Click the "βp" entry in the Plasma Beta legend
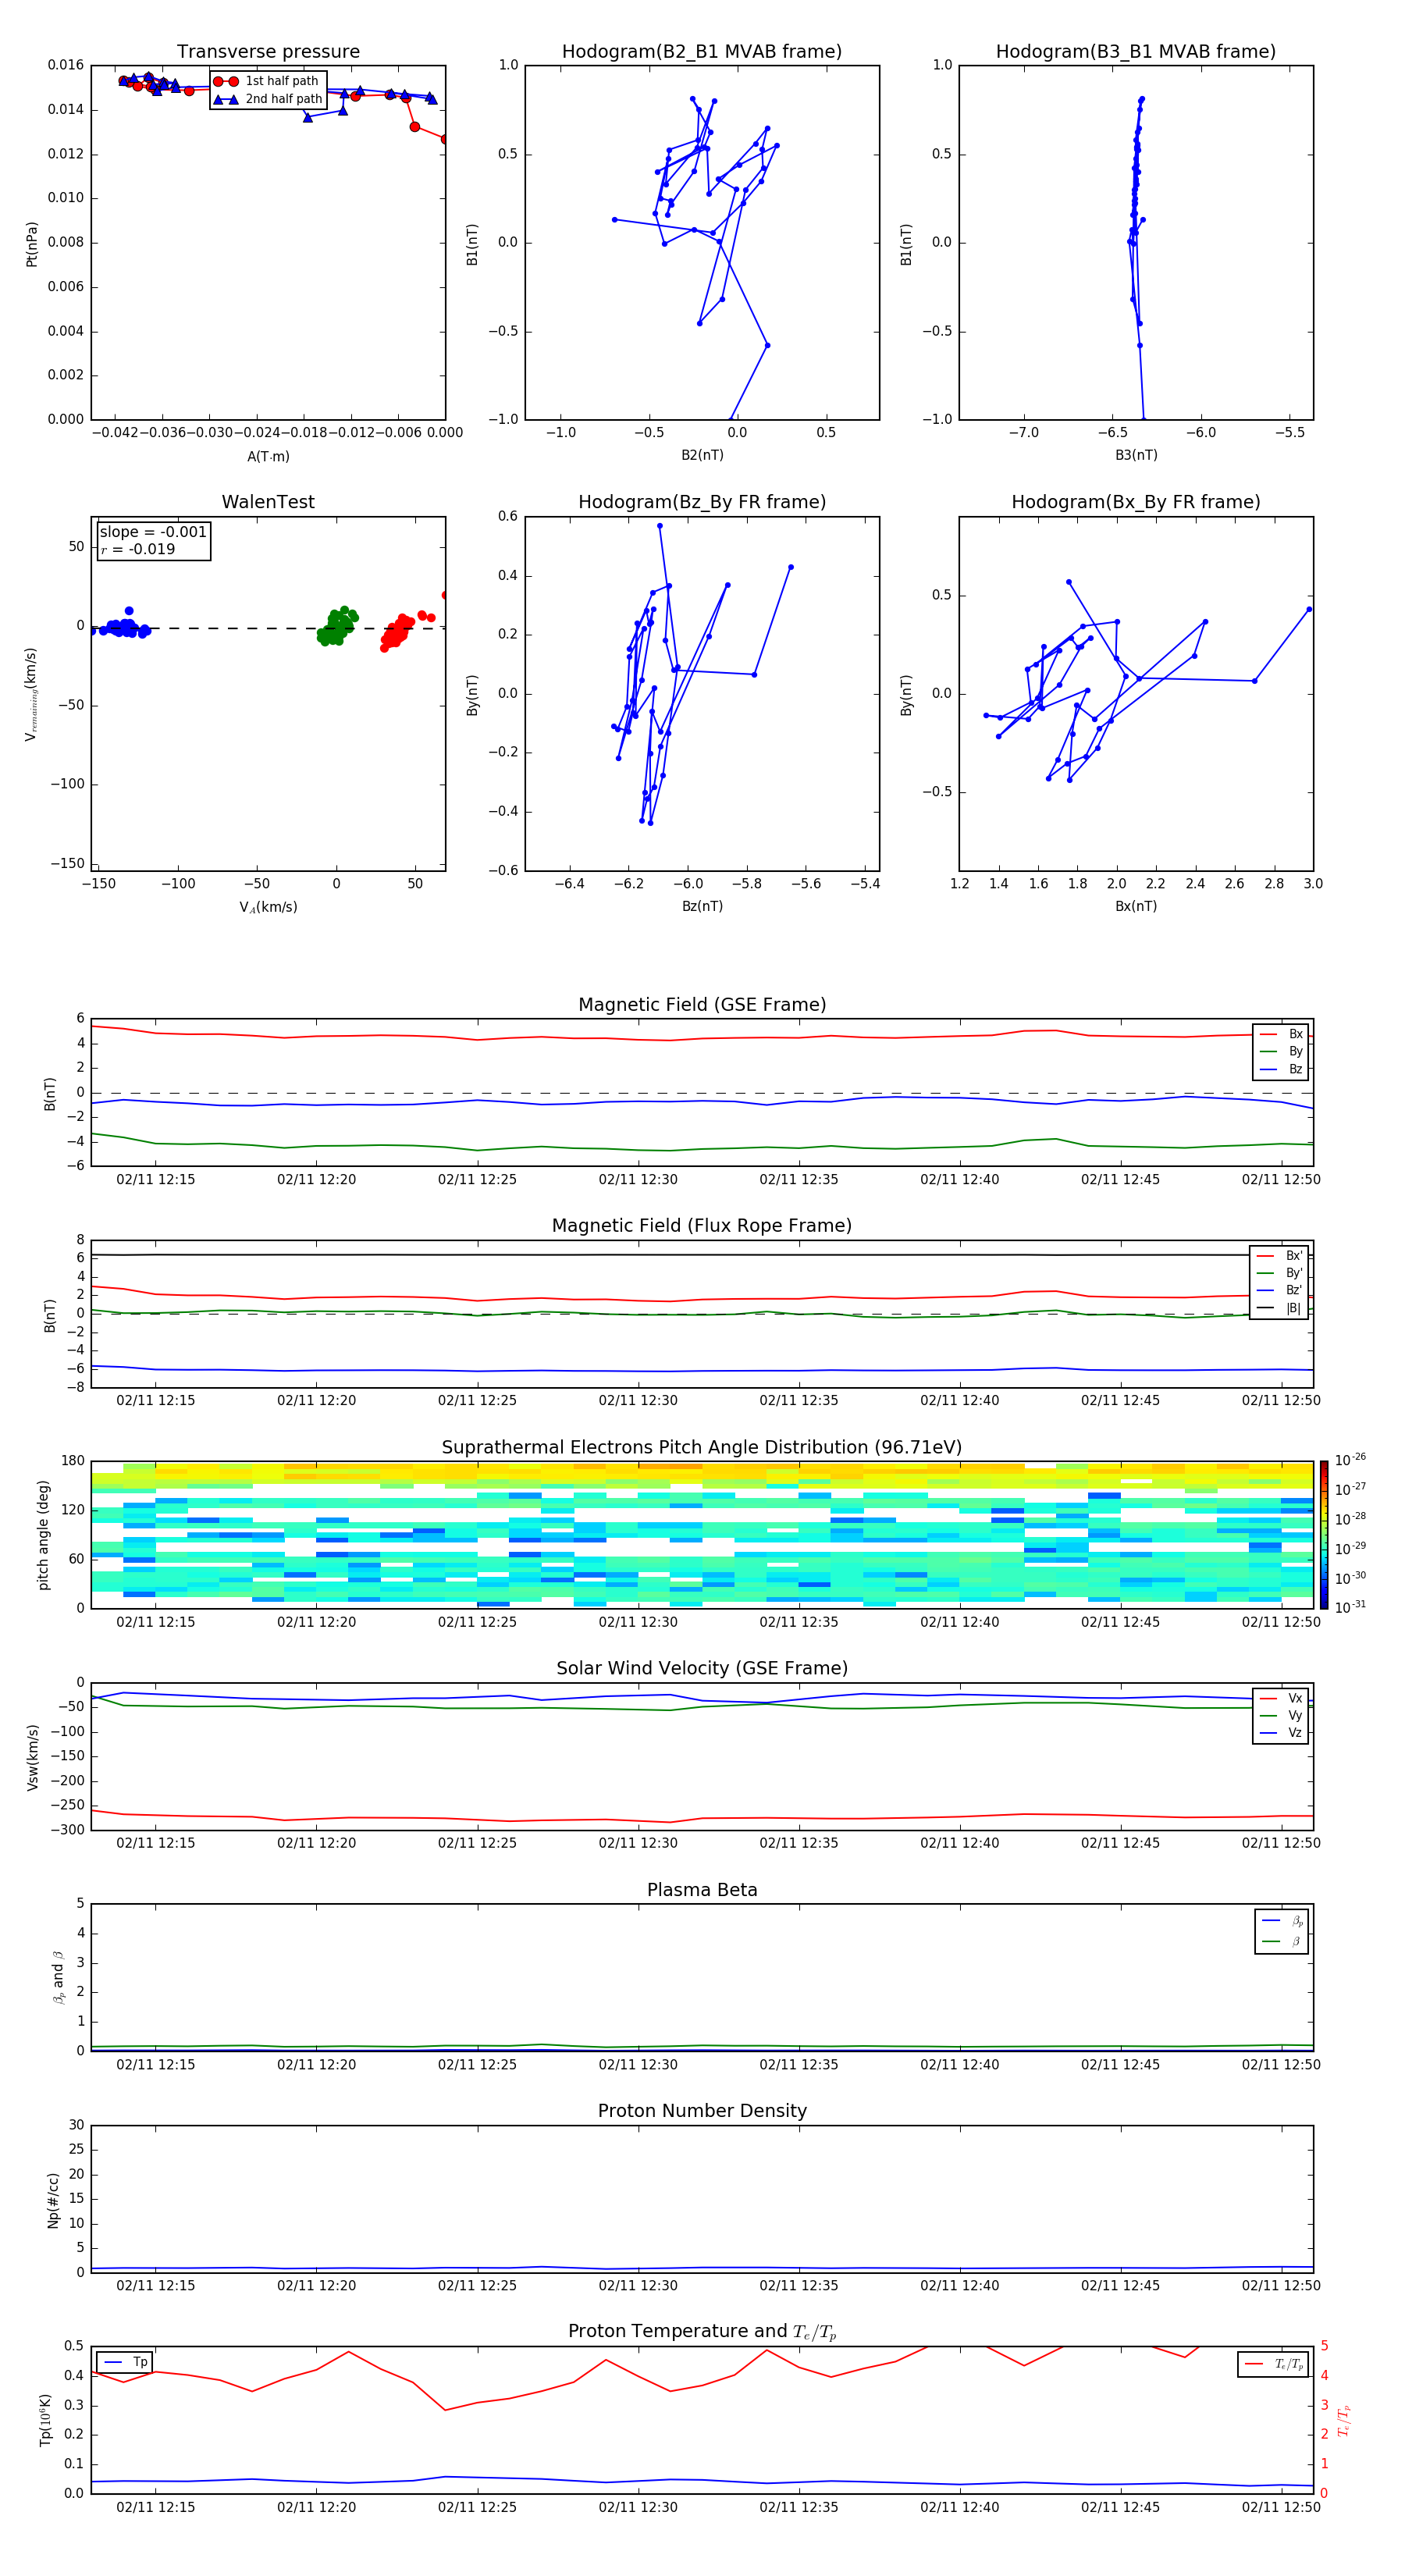Screen dimensions: 1405x2576 pos(1282,1921)
